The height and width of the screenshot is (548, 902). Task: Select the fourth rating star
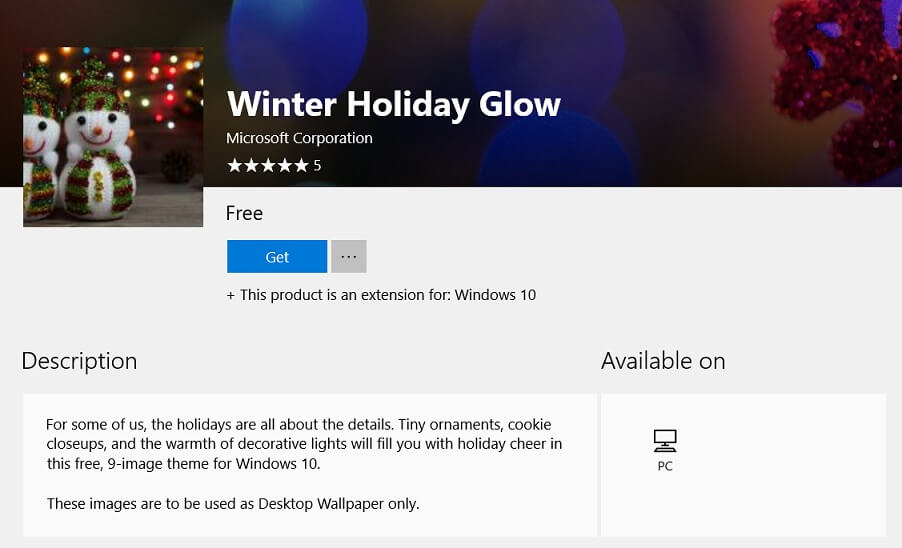[x=285, y=166]
